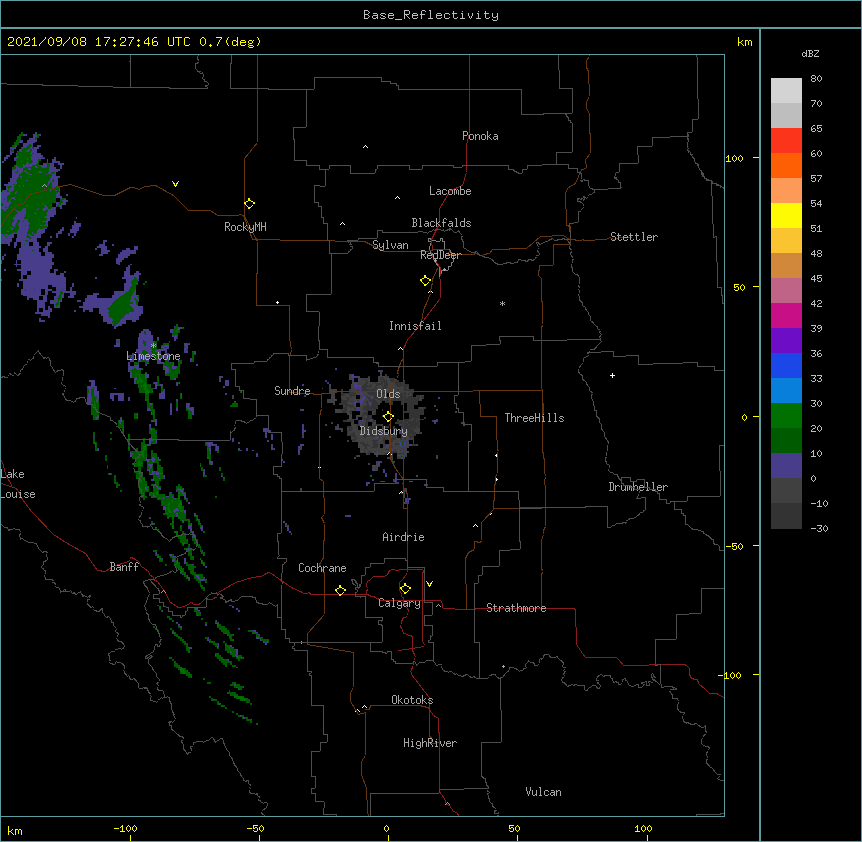Select the yellow diamond marker above Calgary label
The image size is (862, 842).
tap(405, 589)
